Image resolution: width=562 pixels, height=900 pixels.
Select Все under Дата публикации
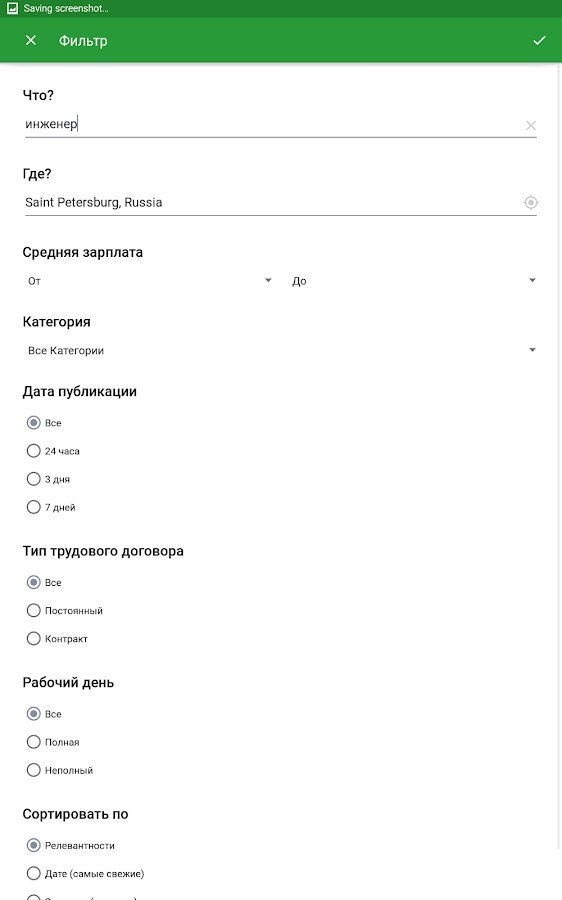(x=44, y=423)
